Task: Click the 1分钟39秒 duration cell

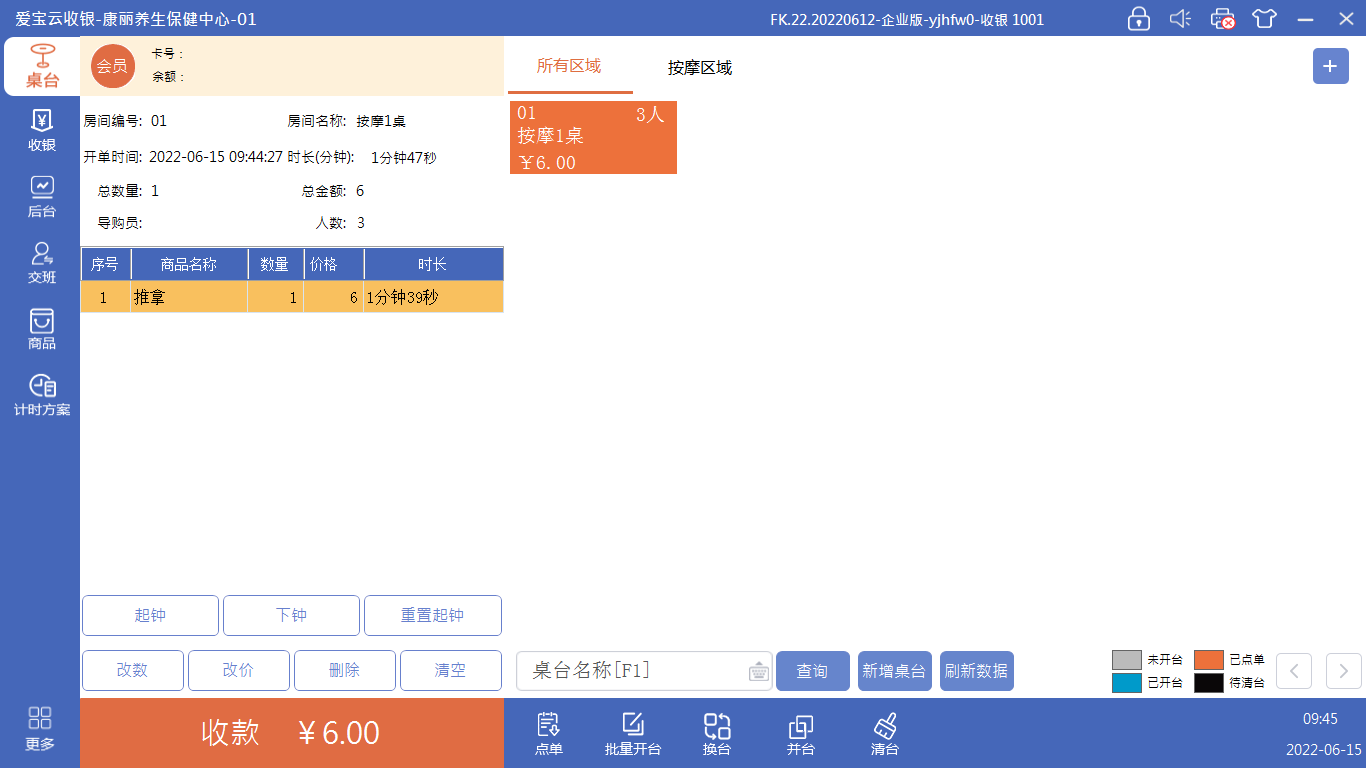Action: (x=433, y=297)
